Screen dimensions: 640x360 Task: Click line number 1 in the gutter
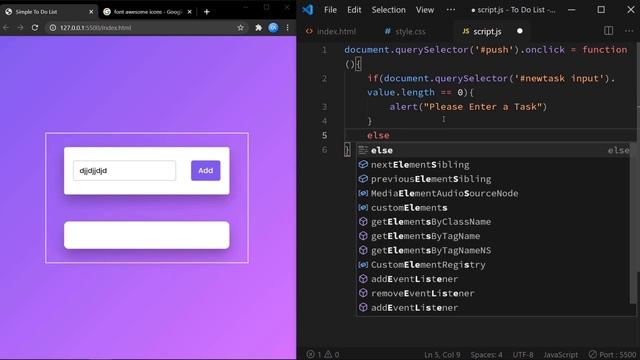pos(324,50)
